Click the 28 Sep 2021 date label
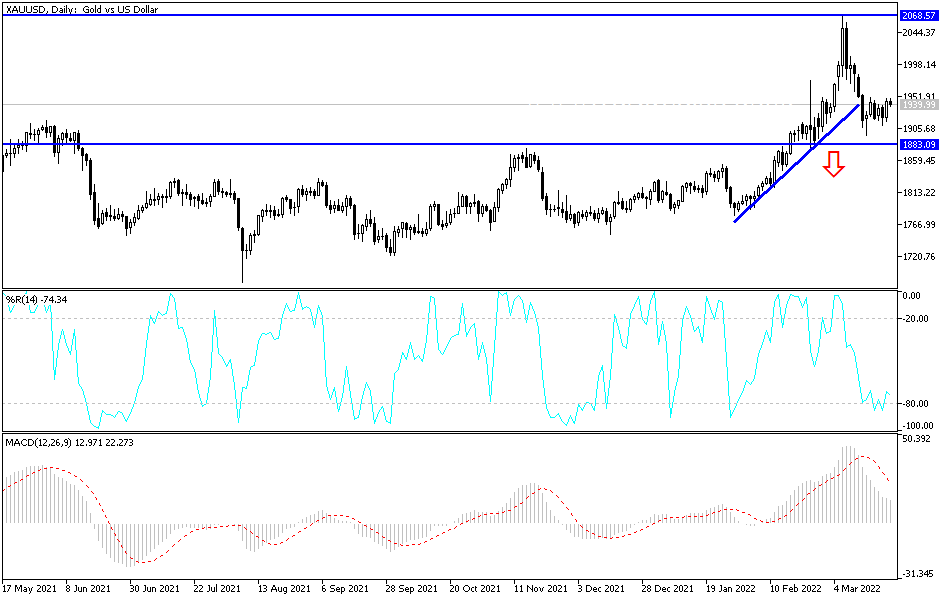 coord(411,588)
